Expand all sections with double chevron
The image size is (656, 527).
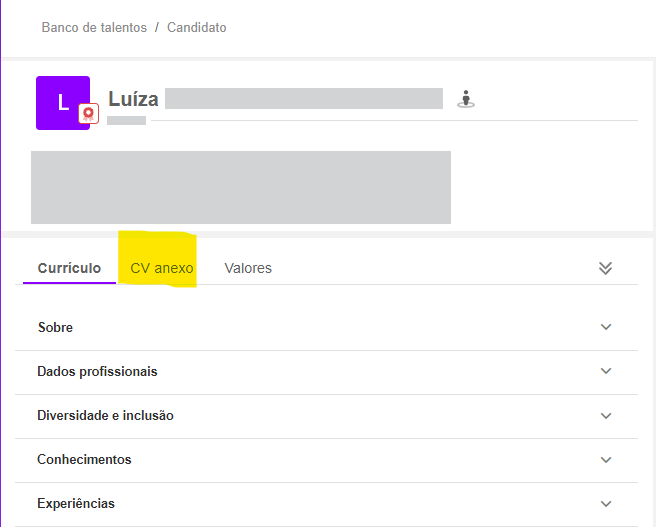[x=604, y=268]
